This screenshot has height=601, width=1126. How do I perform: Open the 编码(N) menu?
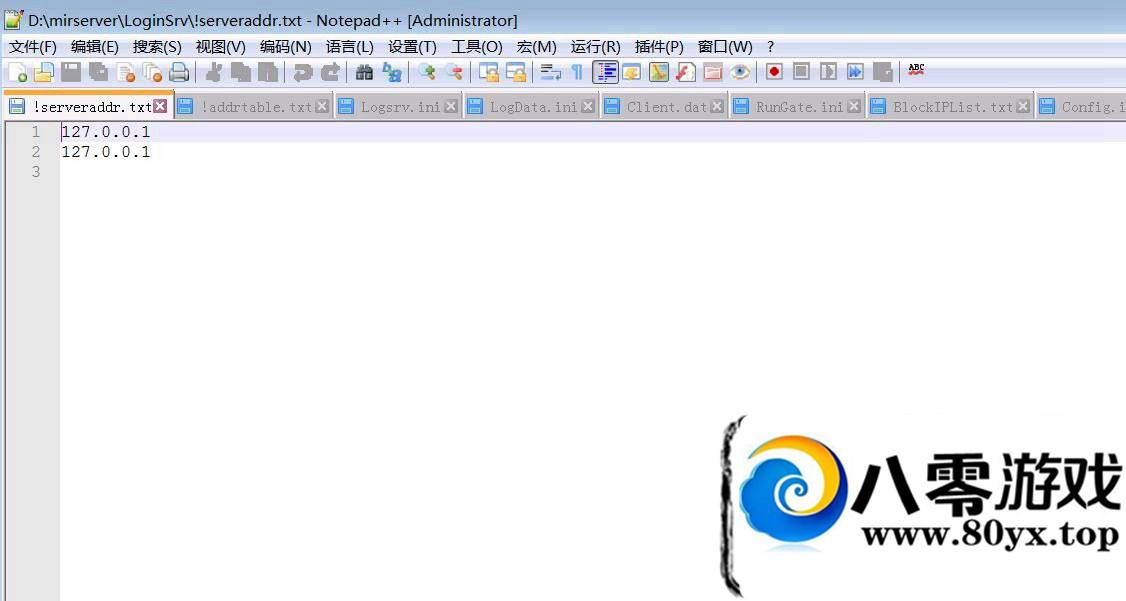[286, 47]
